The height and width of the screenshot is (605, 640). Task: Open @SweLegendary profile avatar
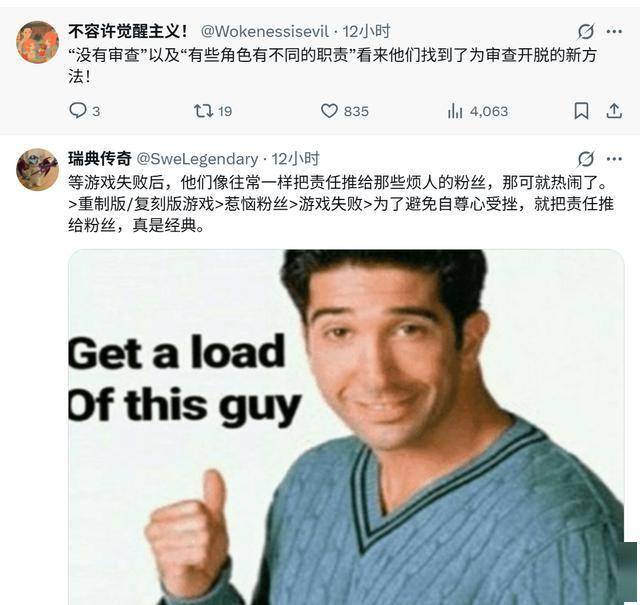[x=37, y=169]
